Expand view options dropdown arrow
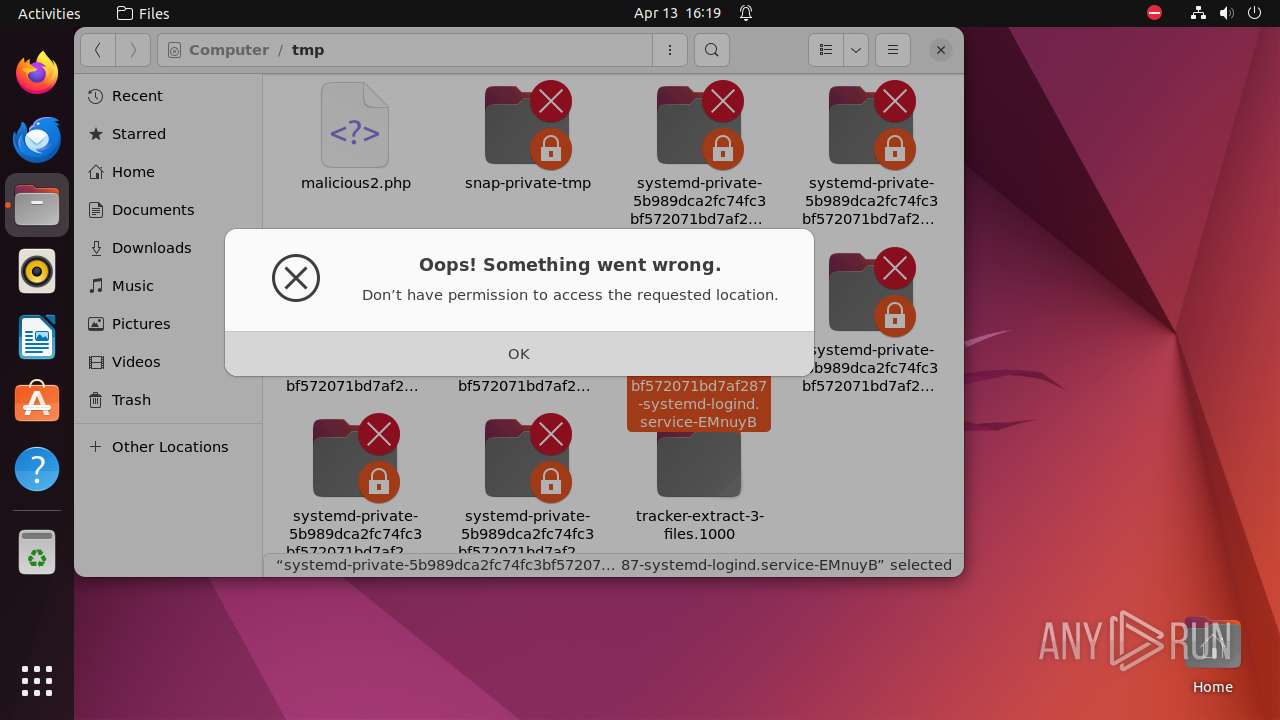 pyautogui.click(x=855, y=50)
